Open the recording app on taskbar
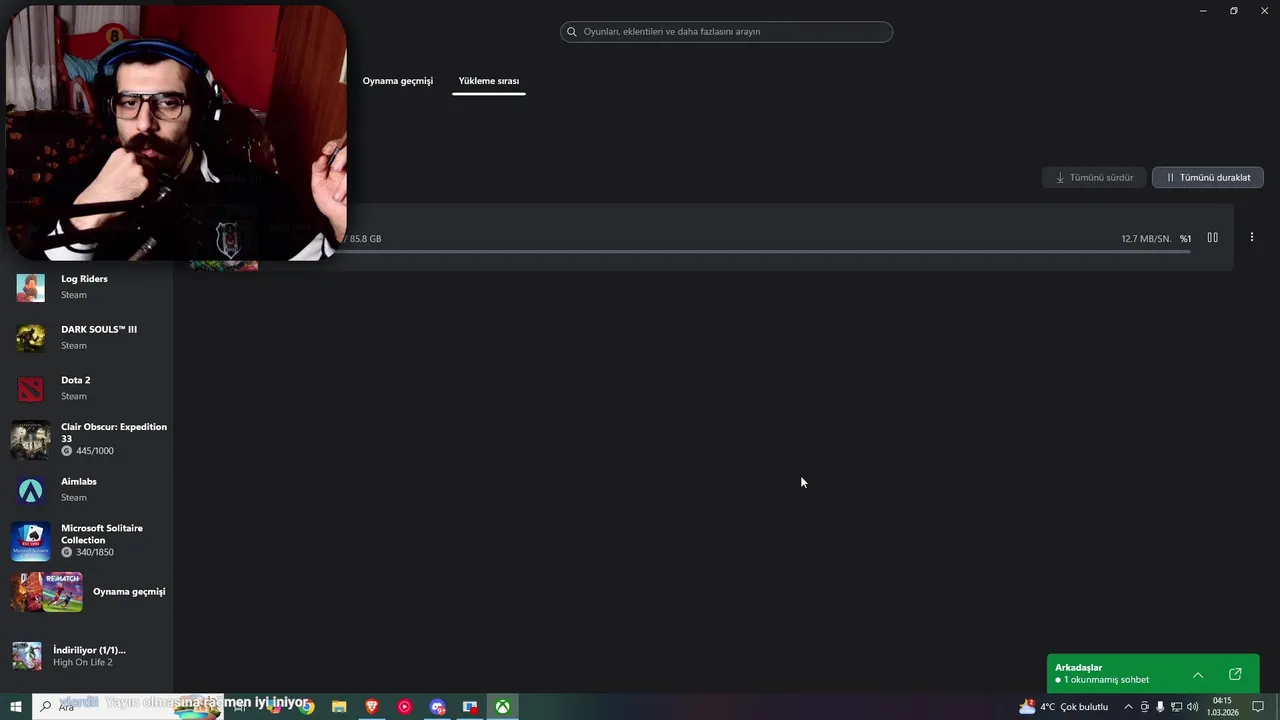This screenshot has height=720, width=1280. coord(470,707)
